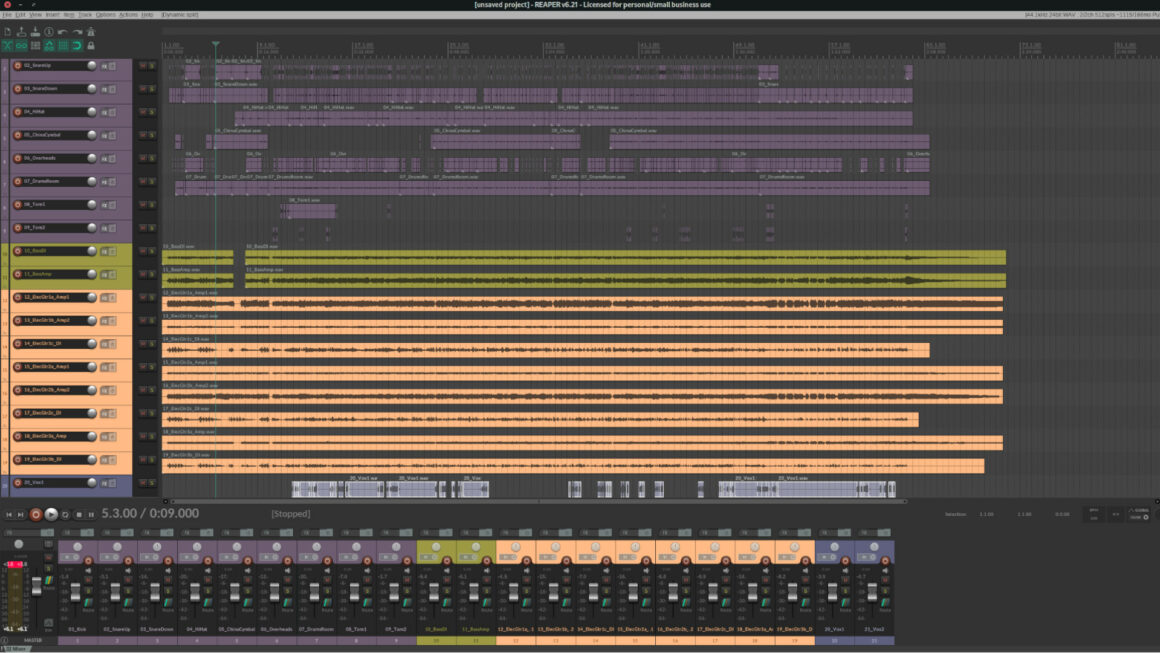Open the File menu
The height and width of the screenshot is (653, 1160).
[x=6, y=15]
